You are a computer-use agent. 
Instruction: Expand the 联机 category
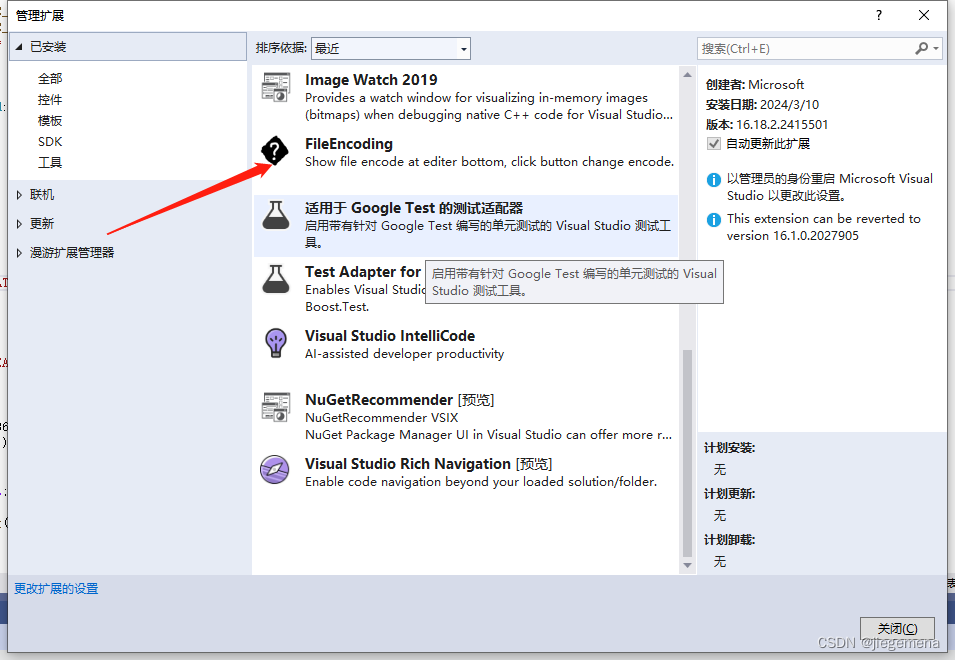tap(19, 195)
